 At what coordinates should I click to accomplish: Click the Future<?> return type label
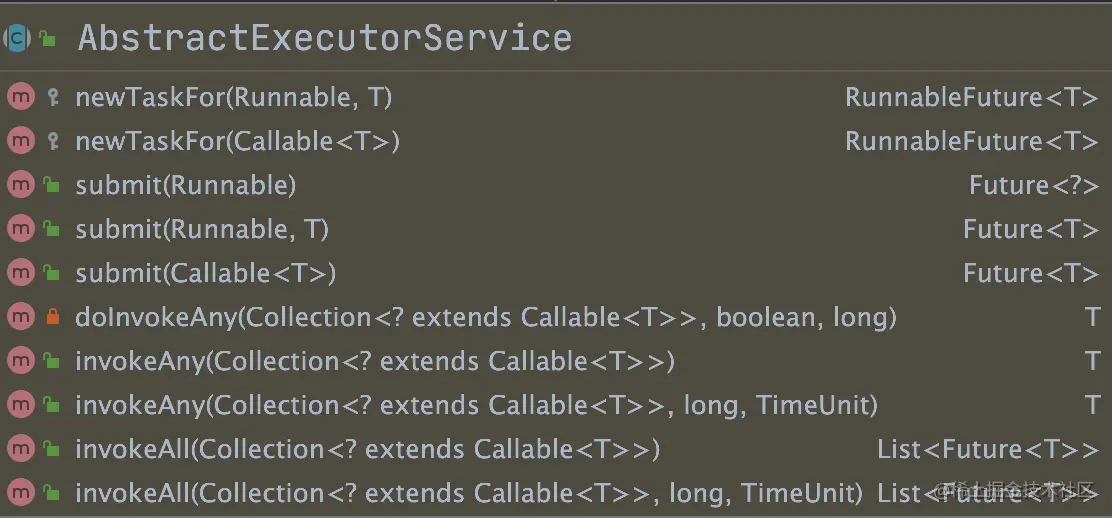[x=1033, y=185]
